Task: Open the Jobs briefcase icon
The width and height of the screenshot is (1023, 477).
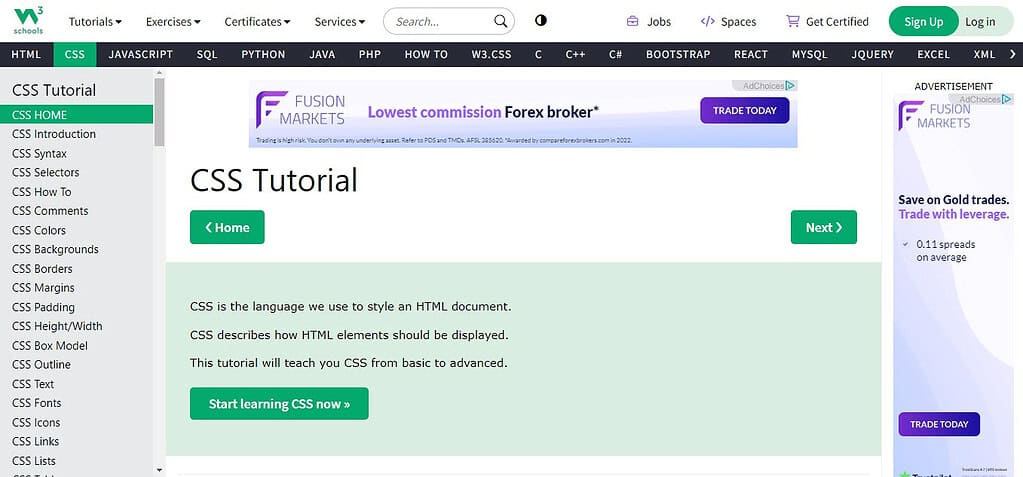Action: (x=632, y=22)
